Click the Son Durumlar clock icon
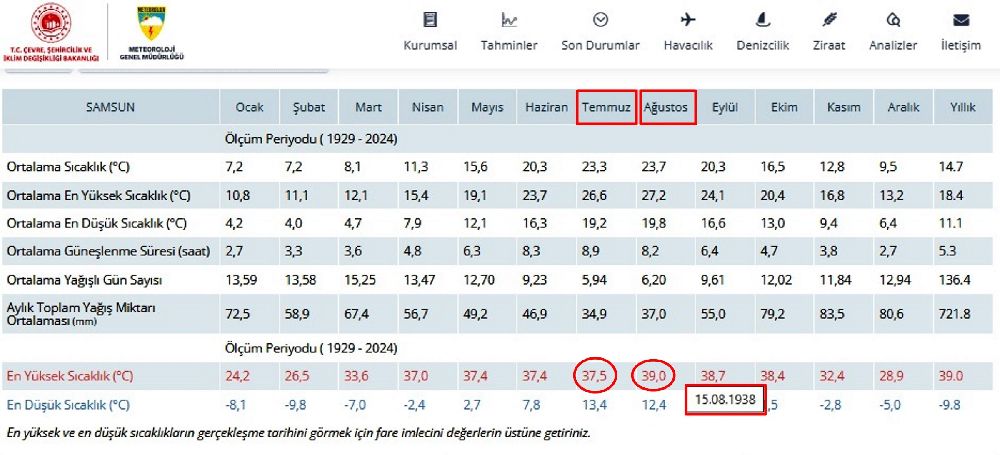 600,20
